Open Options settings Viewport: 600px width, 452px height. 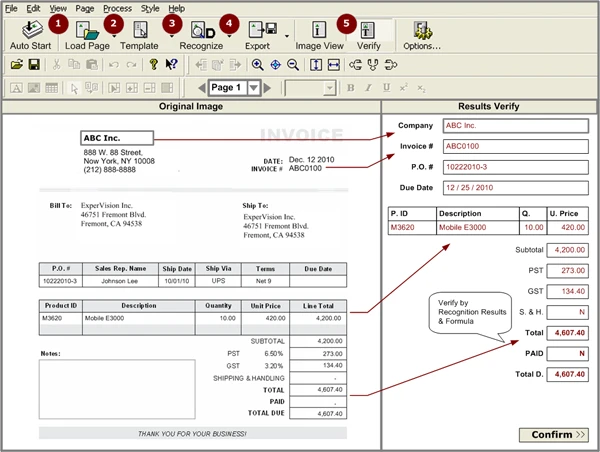(422, 31)
